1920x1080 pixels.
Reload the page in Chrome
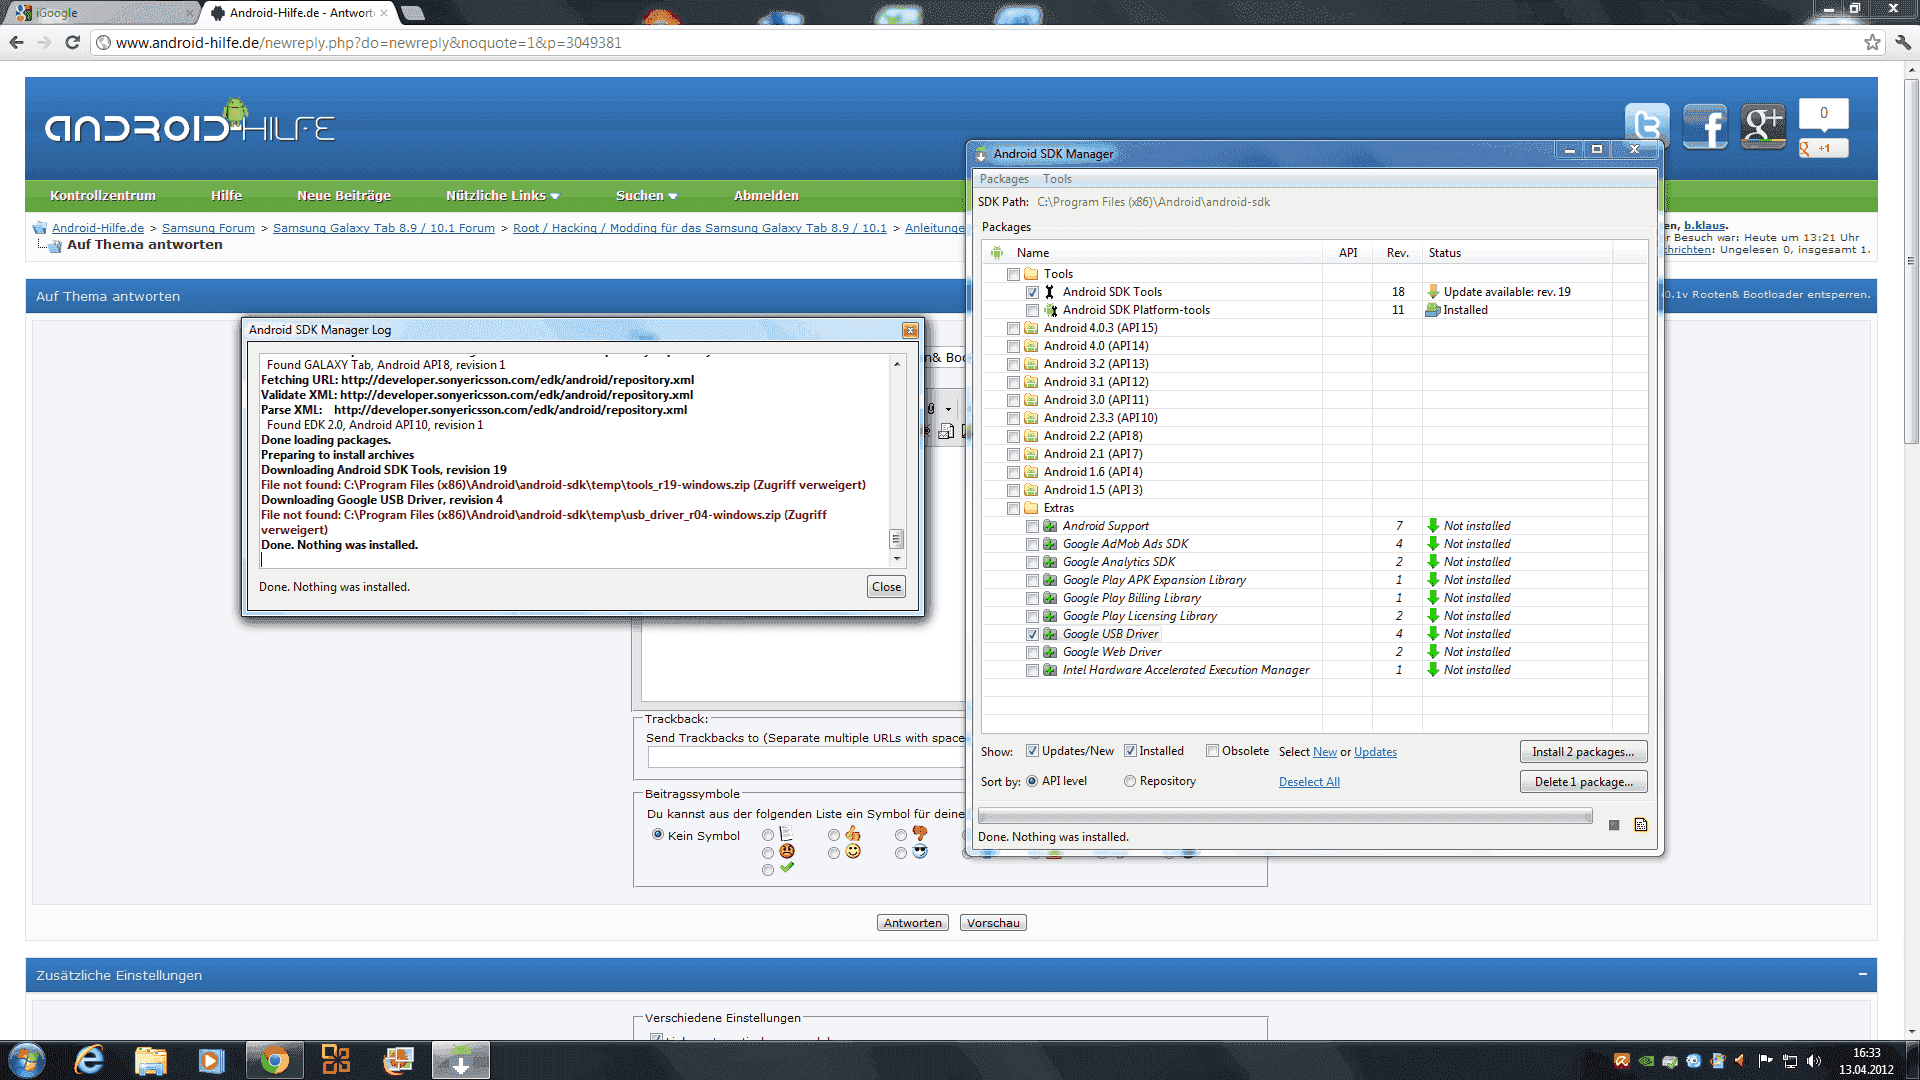pyautogui.click(x=72, y=42)
